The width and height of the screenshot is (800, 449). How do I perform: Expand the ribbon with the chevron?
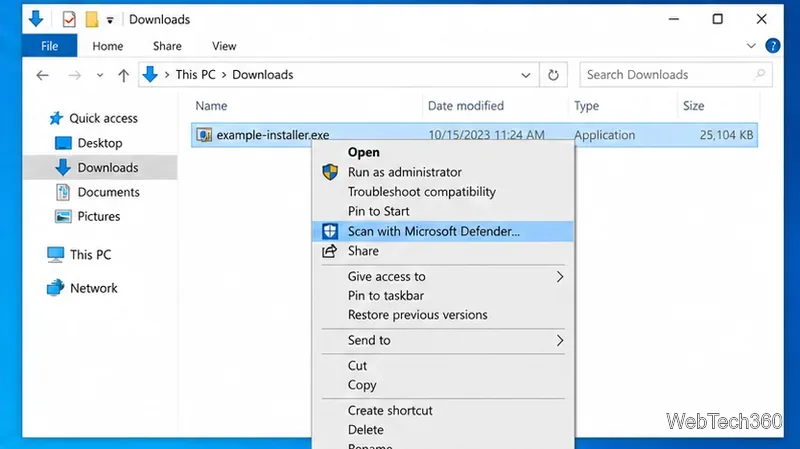[751, 46]
